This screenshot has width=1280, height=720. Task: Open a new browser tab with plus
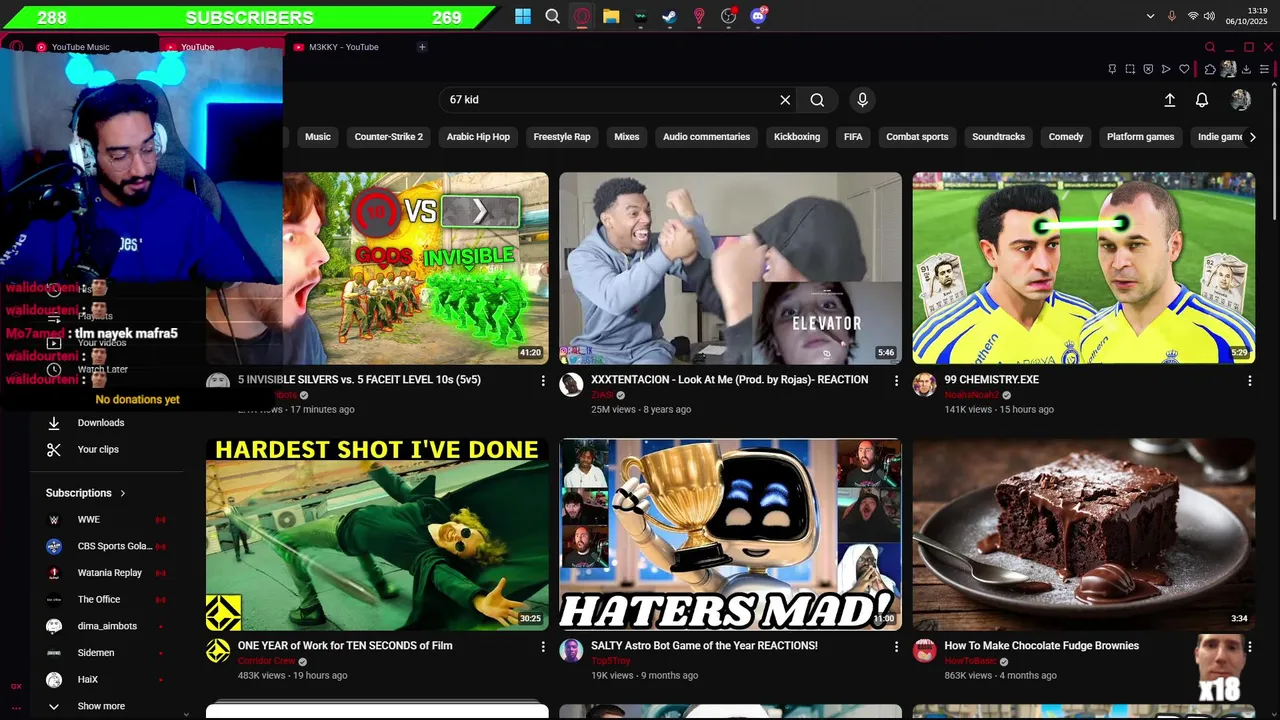(x=422, y=47)
